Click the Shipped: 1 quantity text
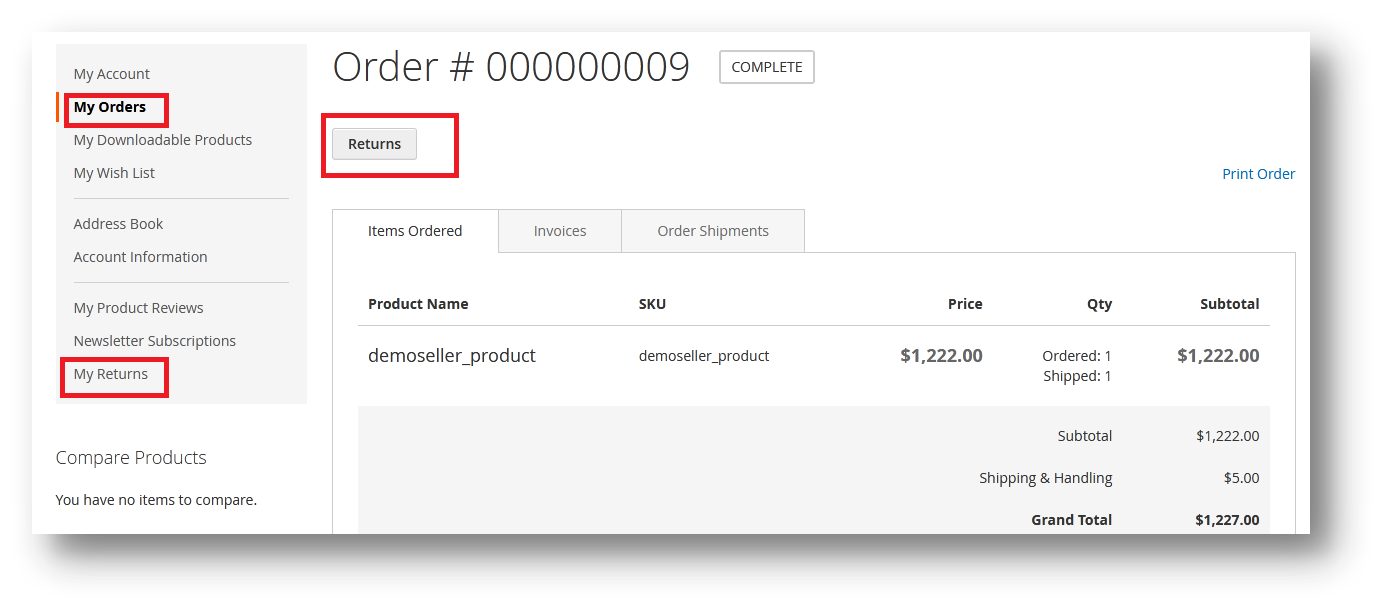 click(x=1078, y=377)
